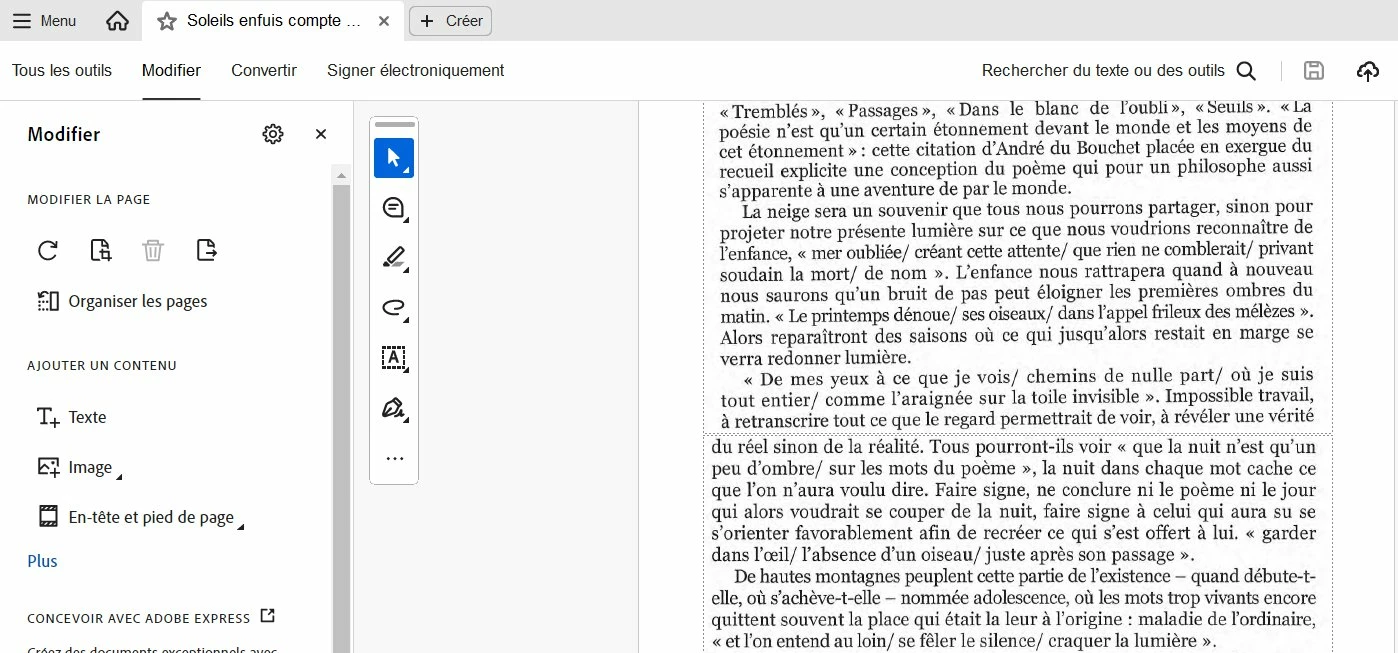The image size is (1398, 653).
Task: Open Modifier panel settings gear
Action: tap(273, 134)
